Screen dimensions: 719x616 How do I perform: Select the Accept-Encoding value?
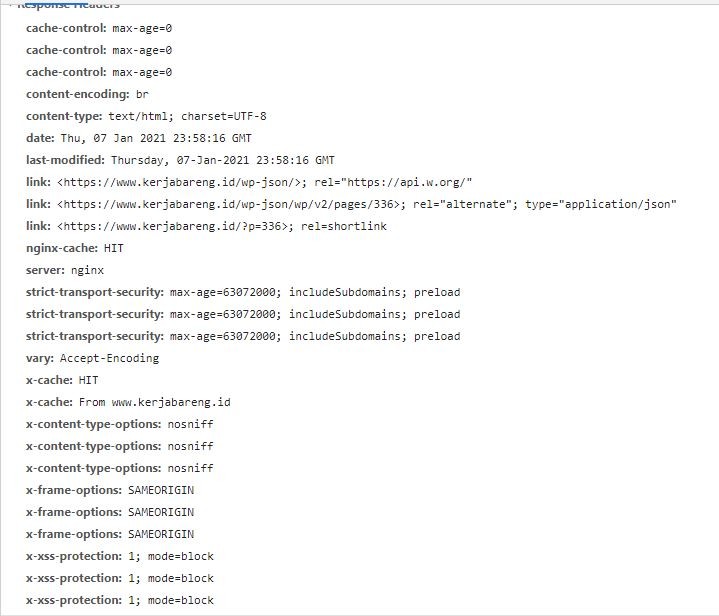[109, 358]
